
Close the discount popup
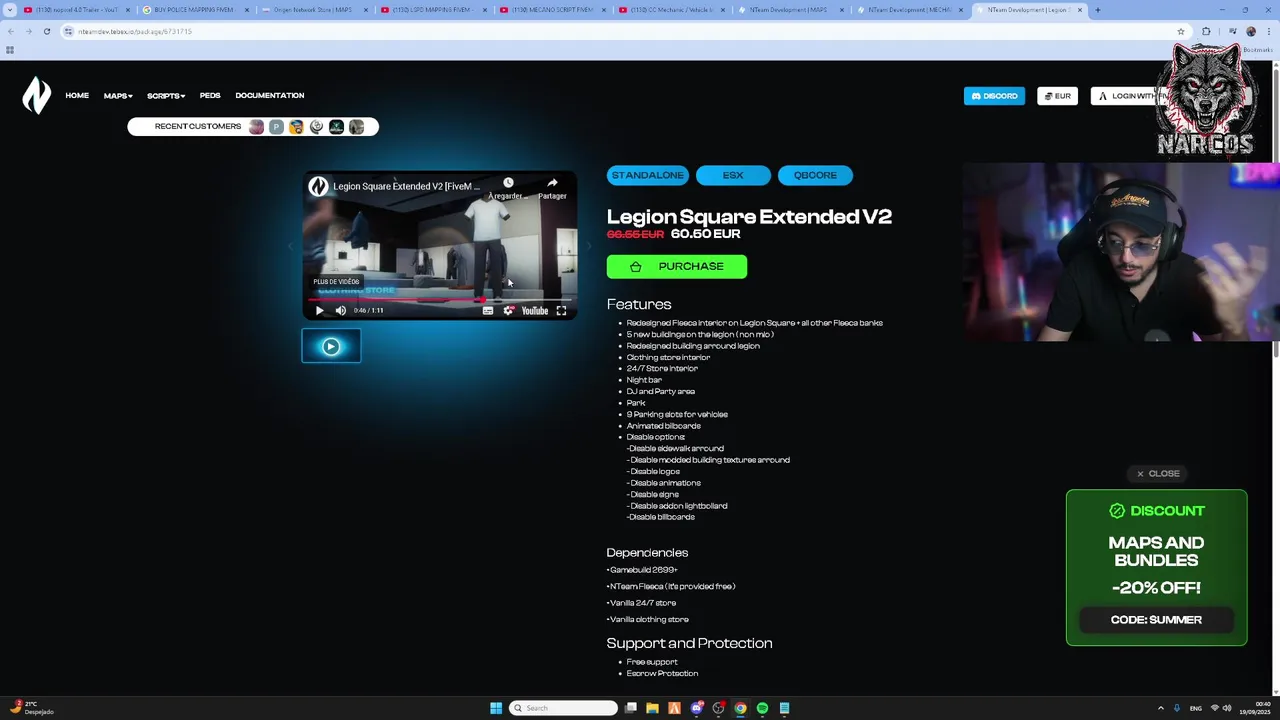tap(1158, 474)
